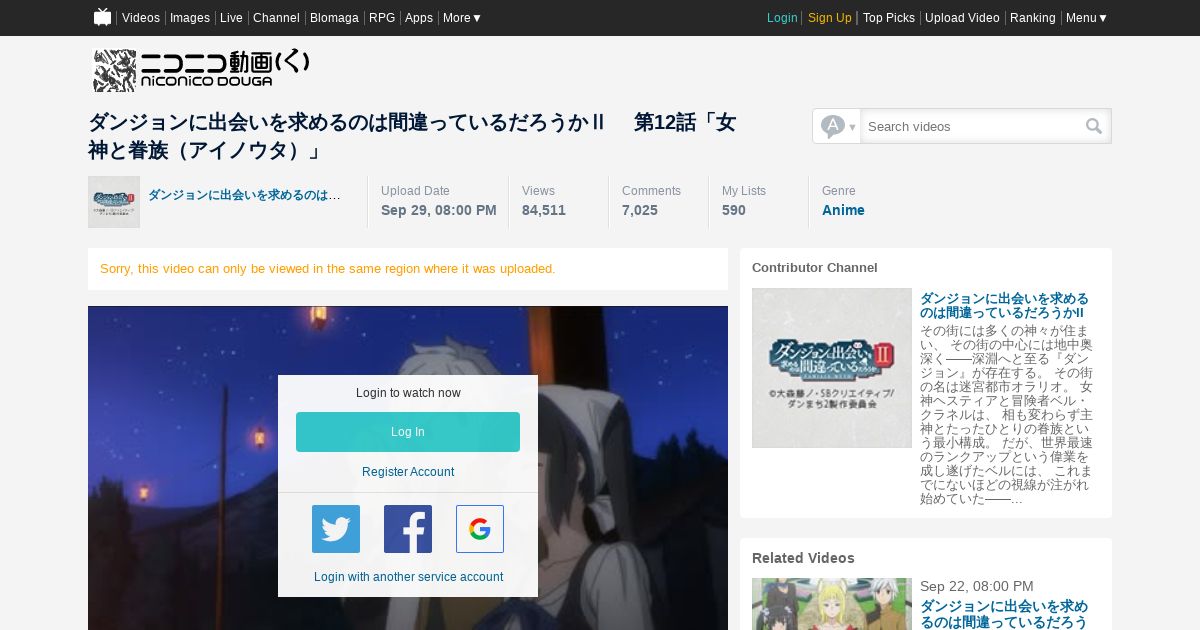Open Top Picks page
The image size is (1200, 630).
[889, 18]
